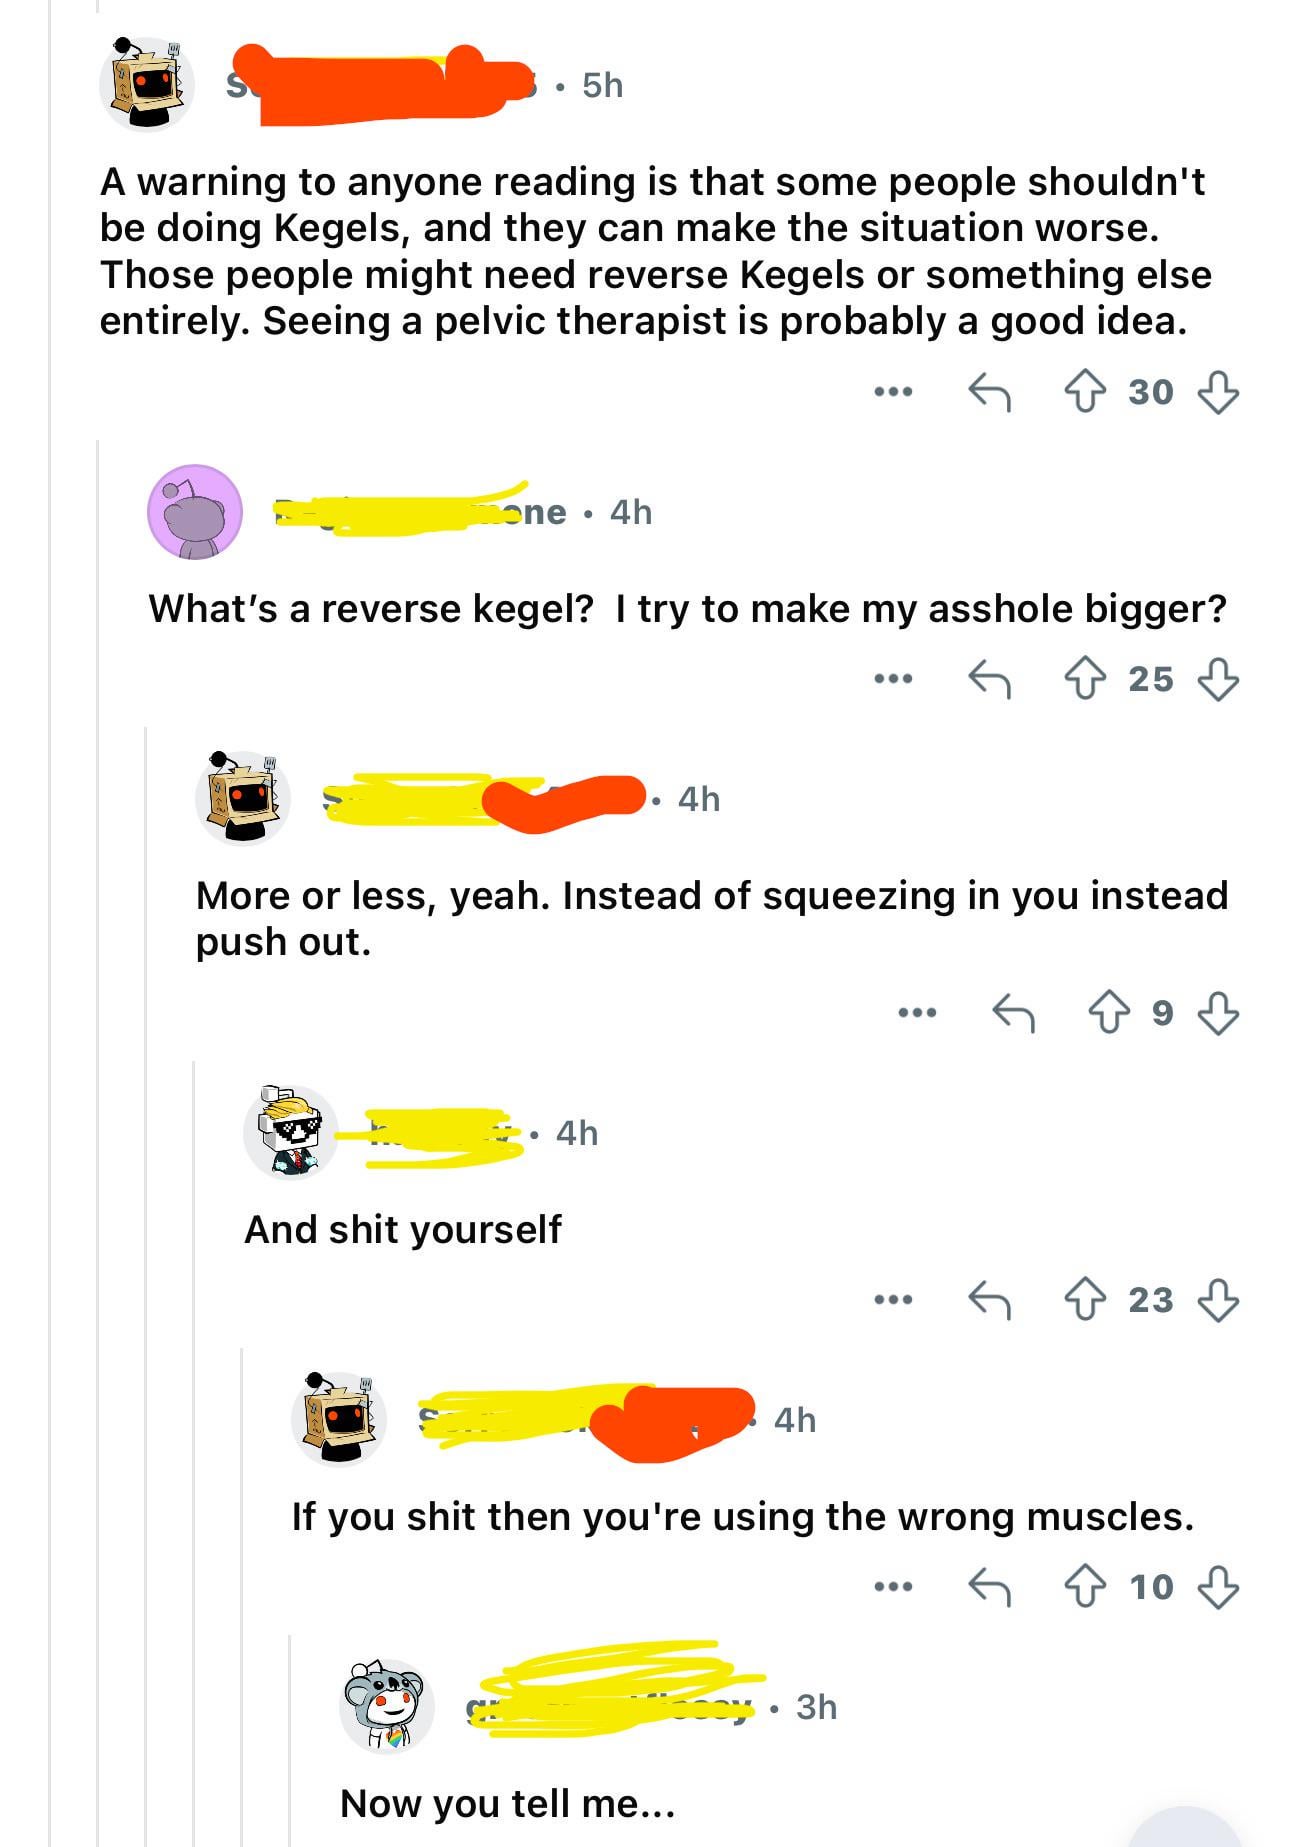The width and height of the screenshot is (1290, 1847).
Task: Reply to the 'What's a reverse kegel?' comment
Action: tap(989, 679)
